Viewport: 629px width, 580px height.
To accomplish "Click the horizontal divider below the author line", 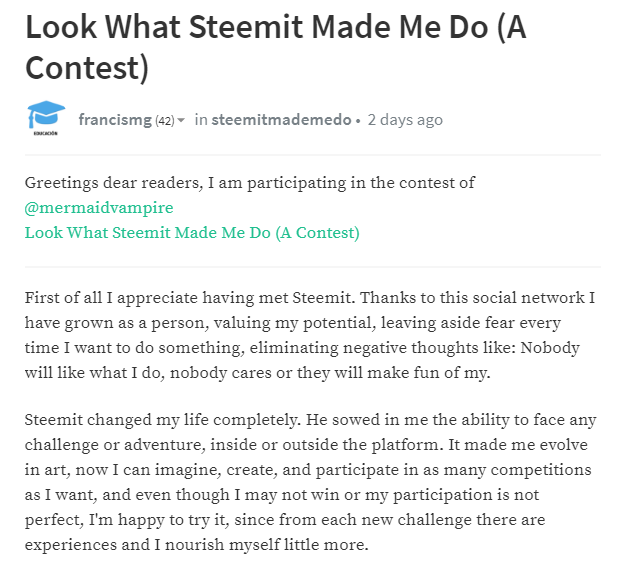I will click(313, 154).
